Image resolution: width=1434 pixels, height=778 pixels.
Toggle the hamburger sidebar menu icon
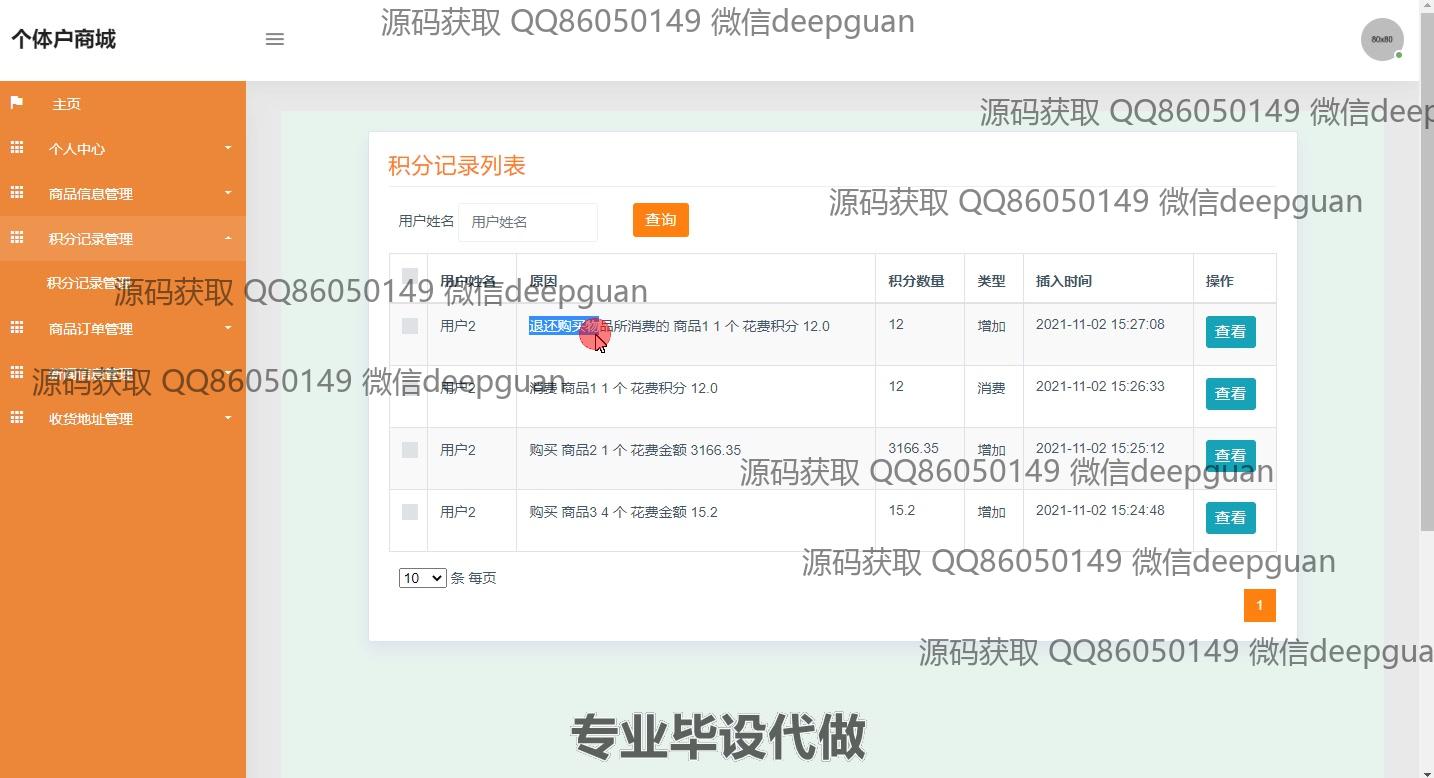click(x=275, y=39)
